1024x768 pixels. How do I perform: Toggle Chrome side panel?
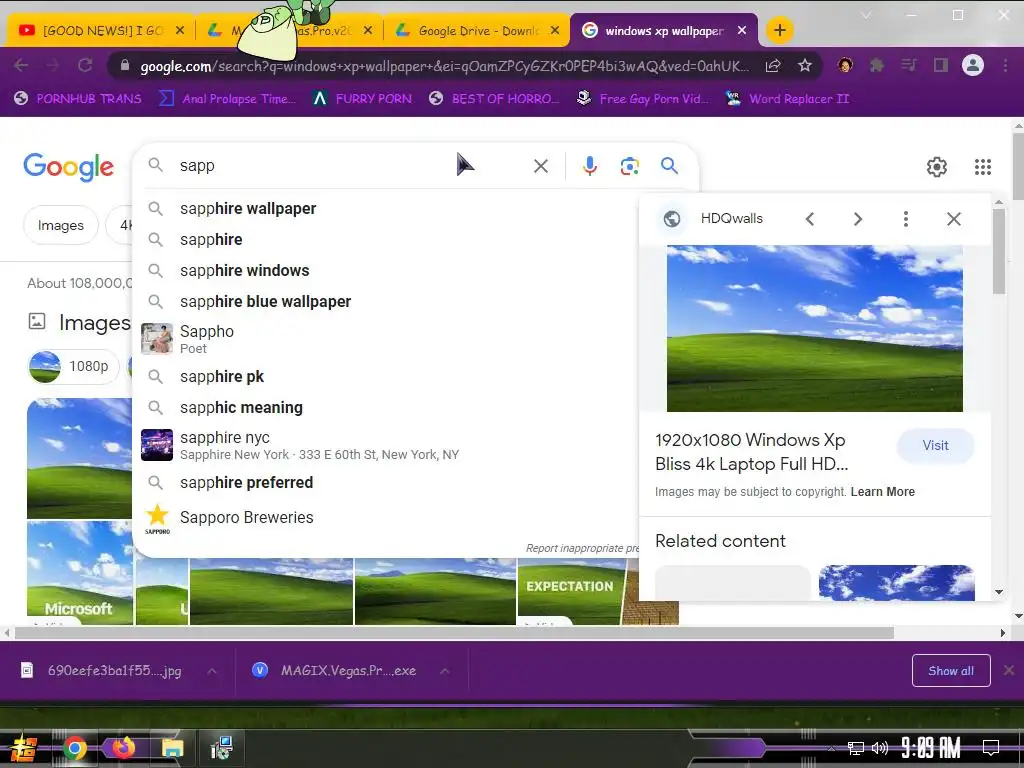(940, 65)
